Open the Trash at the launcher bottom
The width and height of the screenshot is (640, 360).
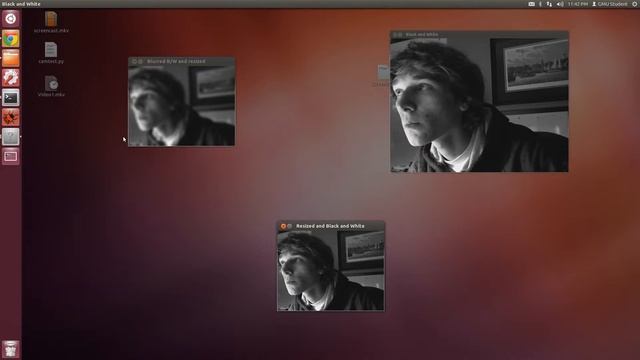(11, 349)
